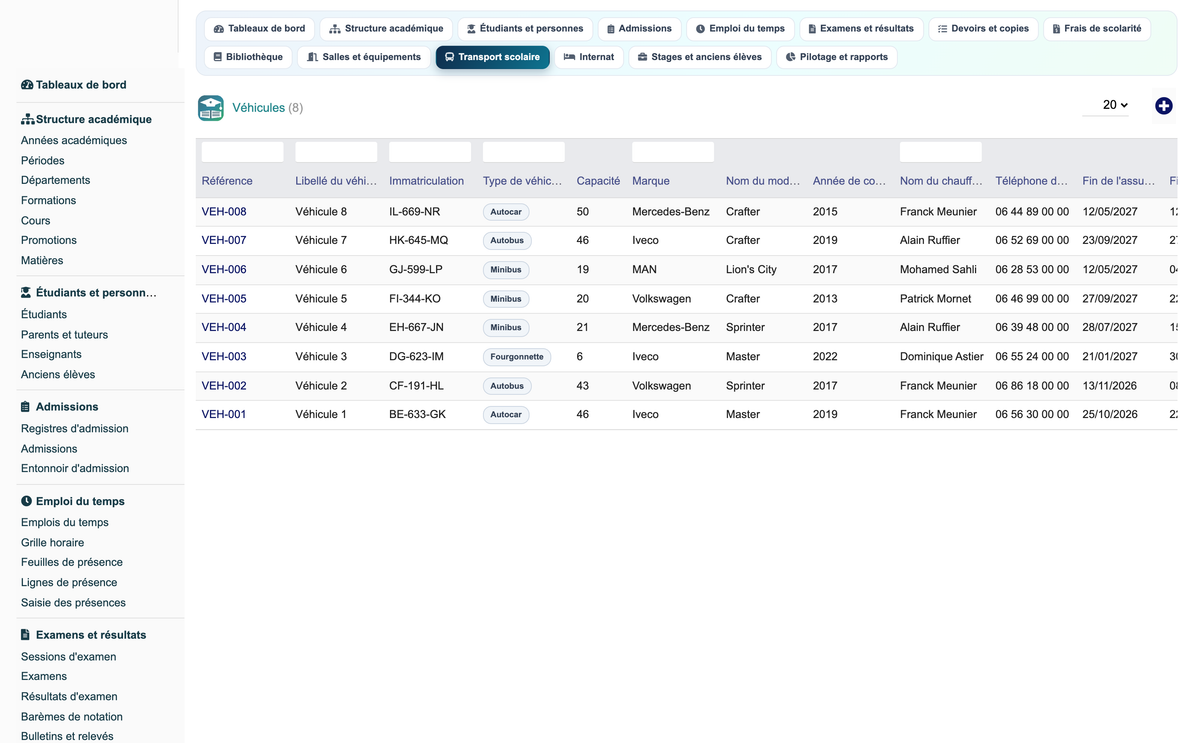Click the sidebar Étudiants et personnes icon
The image size is (1200, 743).
tap(27, 293)
